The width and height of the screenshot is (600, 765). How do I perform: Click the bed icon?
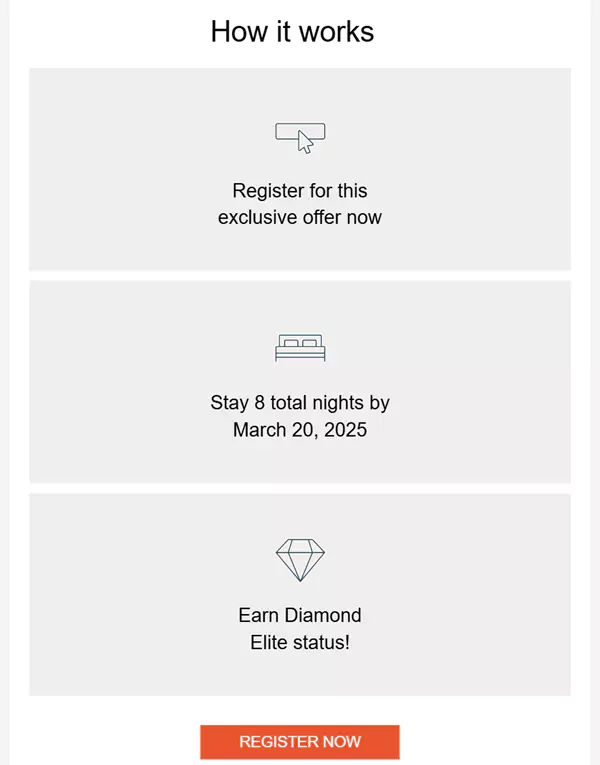tap(300, 348)
